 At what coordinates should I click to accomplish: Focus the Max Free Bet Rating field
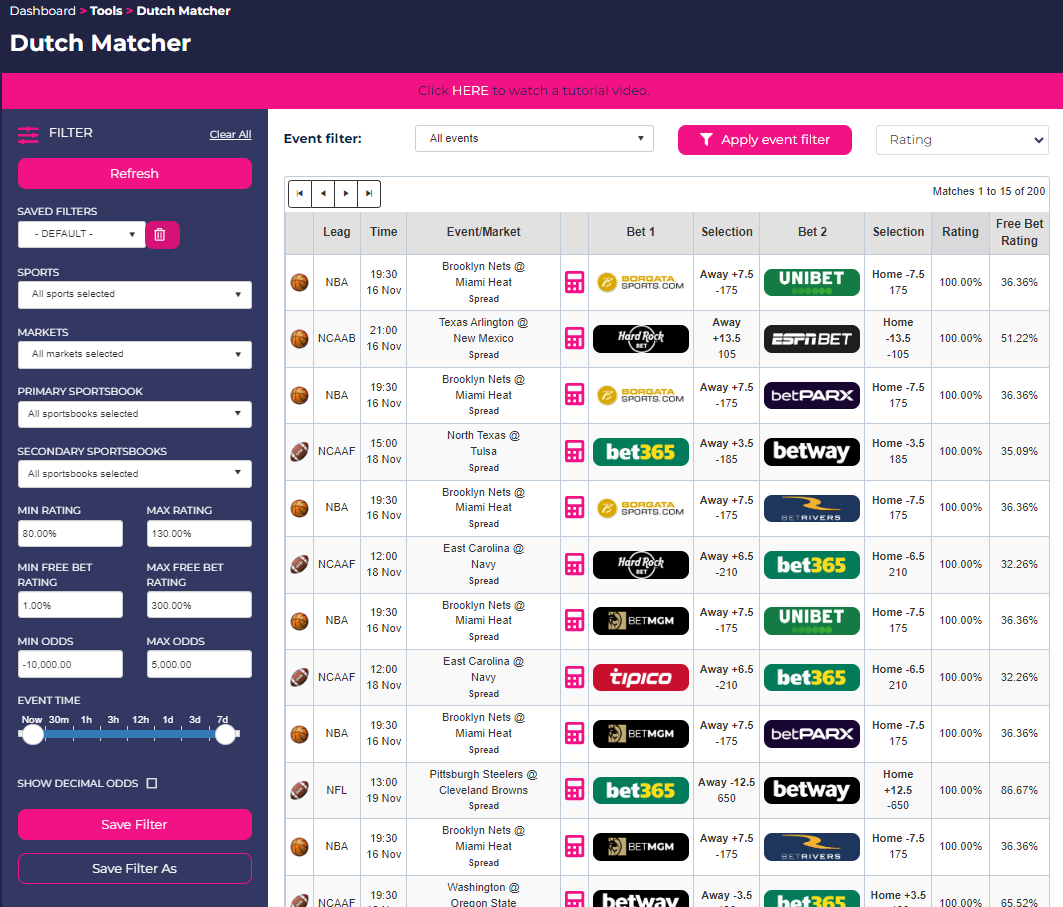[199, 605]
